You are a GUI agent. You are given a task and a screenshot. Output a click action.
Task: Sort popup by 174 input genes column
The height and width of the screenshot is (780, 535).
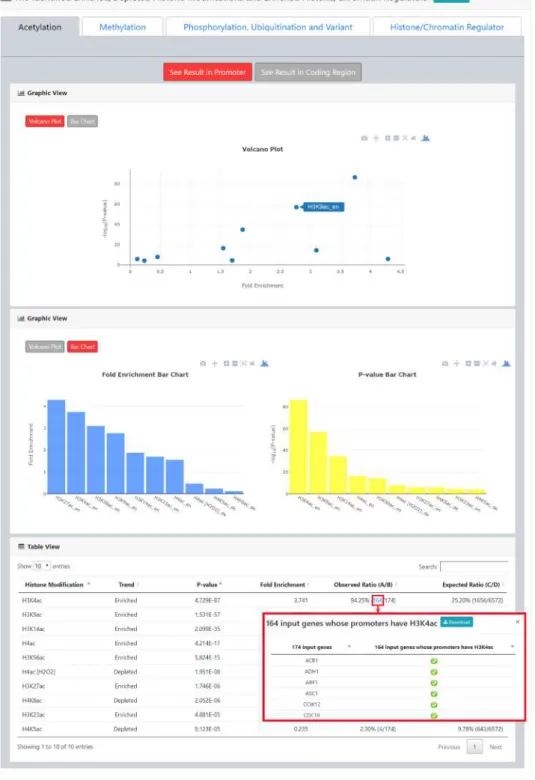coord(312,647)
